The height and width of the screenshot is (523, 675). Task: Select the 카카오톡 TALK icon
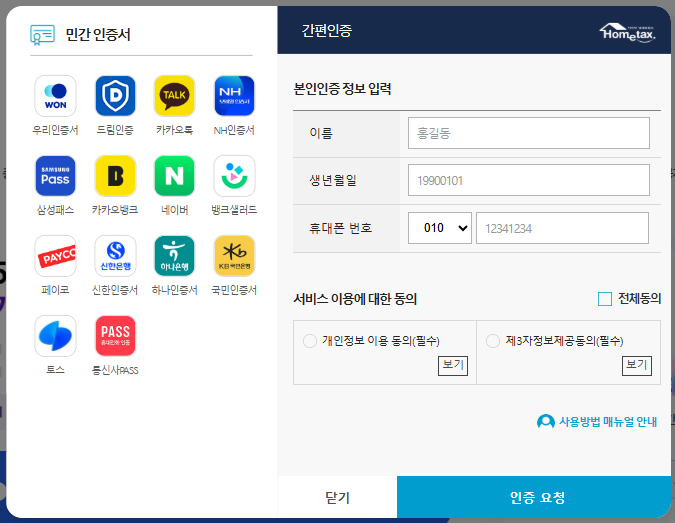coord(174,96)
